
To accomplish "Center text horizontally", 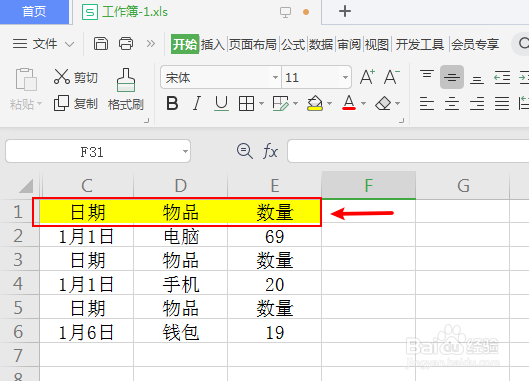I will point(452,103).
